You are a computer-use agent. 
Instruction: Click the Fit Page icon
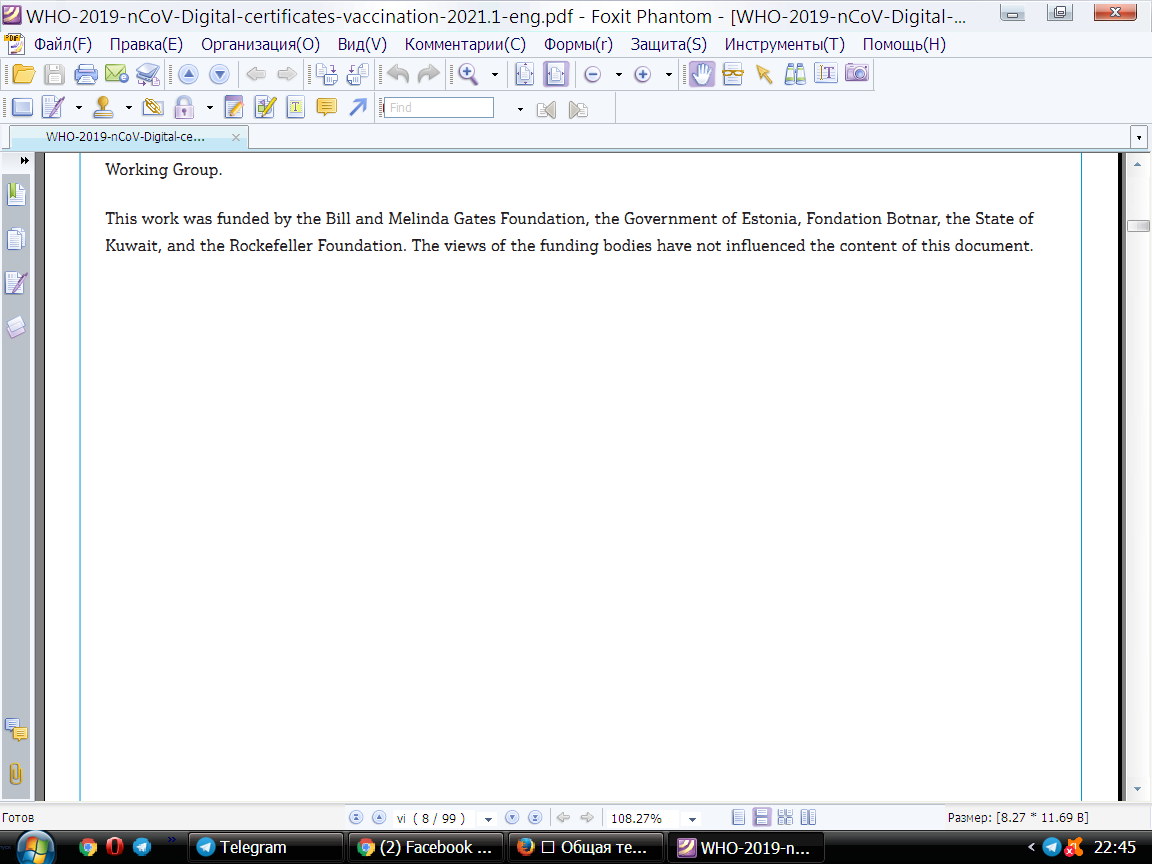pos(525,74)
